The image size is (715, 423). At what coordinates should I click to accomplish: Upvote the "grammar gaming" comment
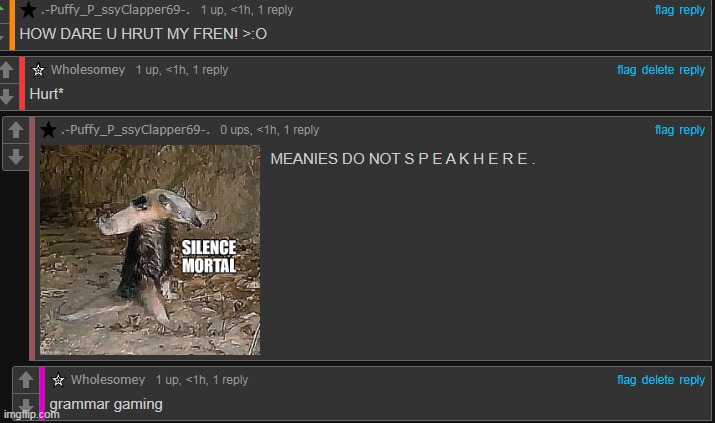click(x=25, y=381)
